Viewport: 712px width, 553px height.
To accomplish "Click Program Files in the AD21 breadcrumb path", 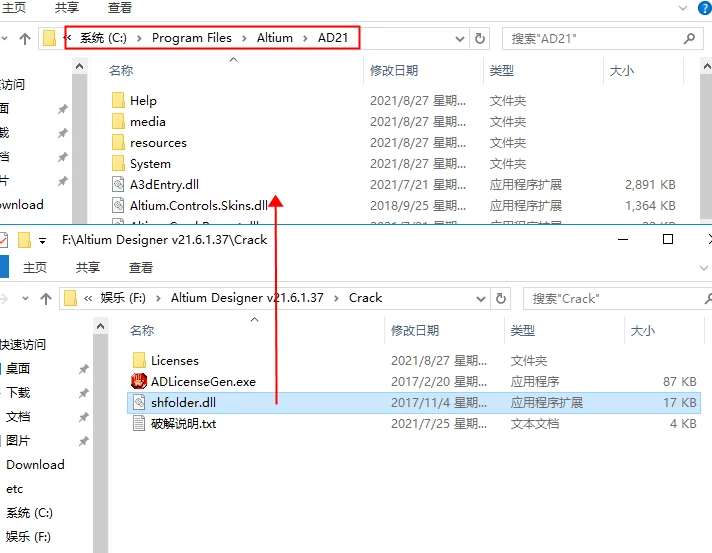I will [x=191, y=38].
